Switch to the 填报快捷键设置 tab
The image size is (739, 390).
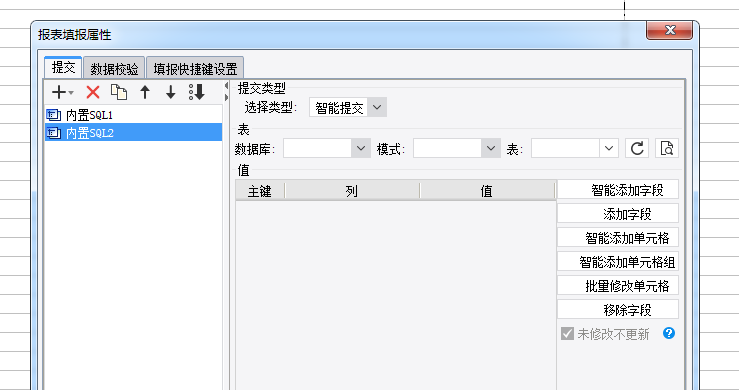[x=195, y=69]
